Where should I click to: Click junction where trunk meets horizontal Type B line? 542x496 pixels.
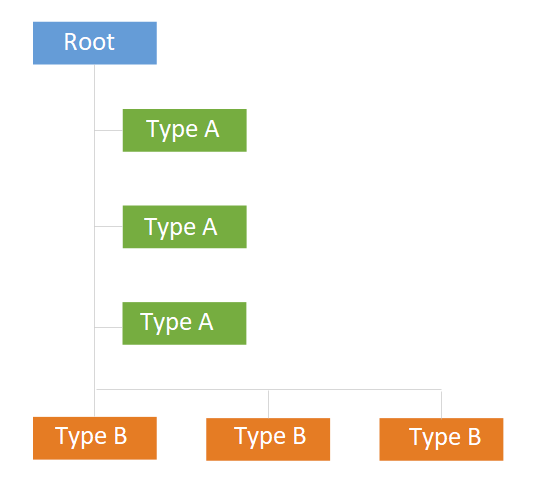click(x=95, y=390)
